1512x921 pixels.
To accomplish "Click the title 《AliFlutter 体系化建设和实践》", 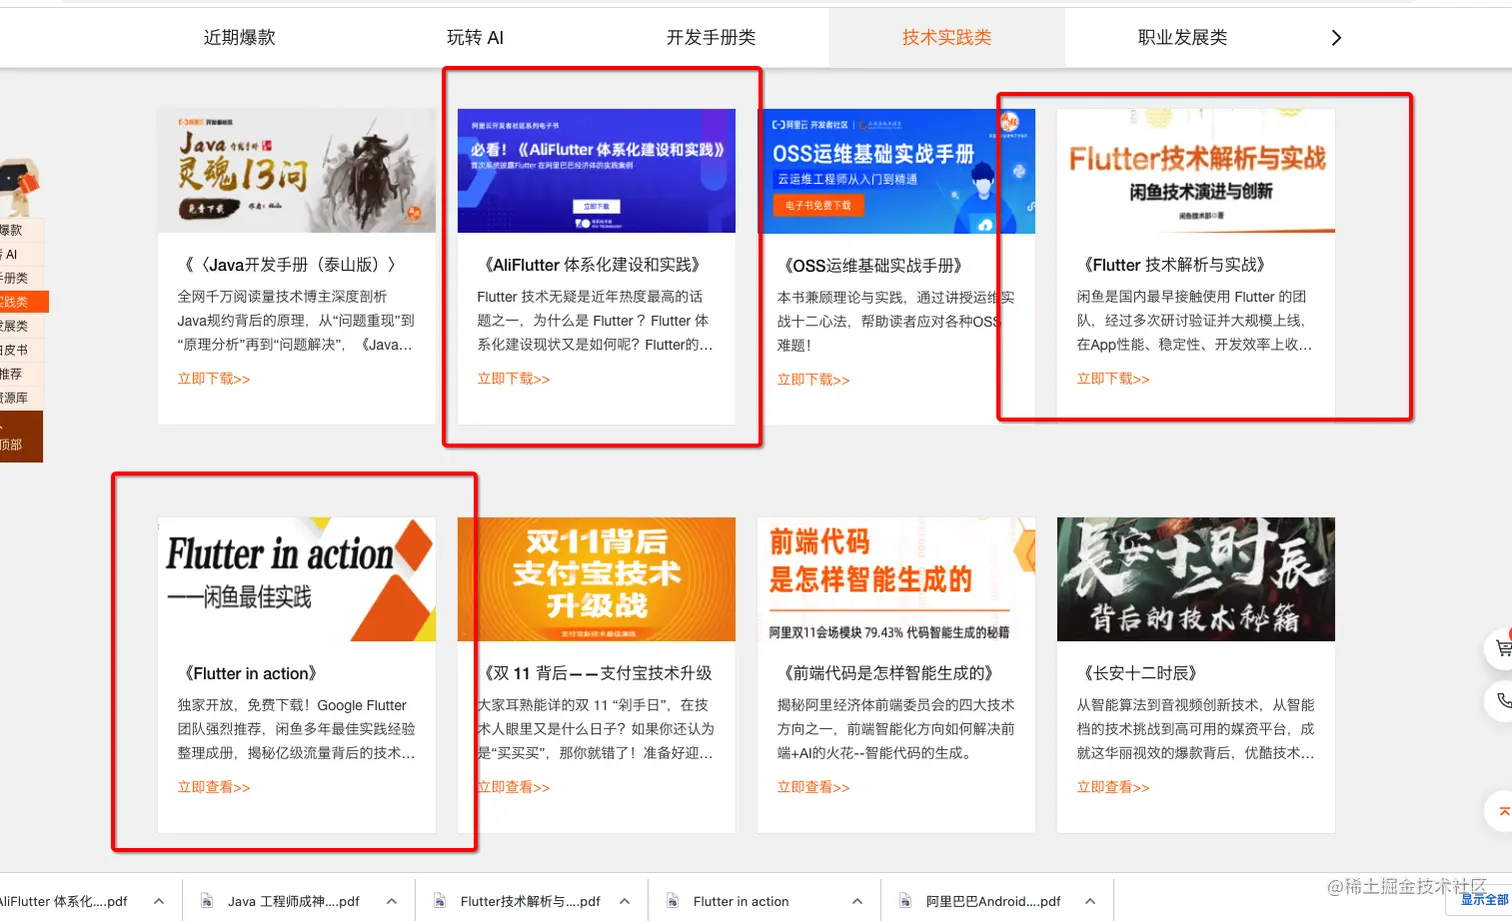I will pyautogui.click(x=591, y=265).
